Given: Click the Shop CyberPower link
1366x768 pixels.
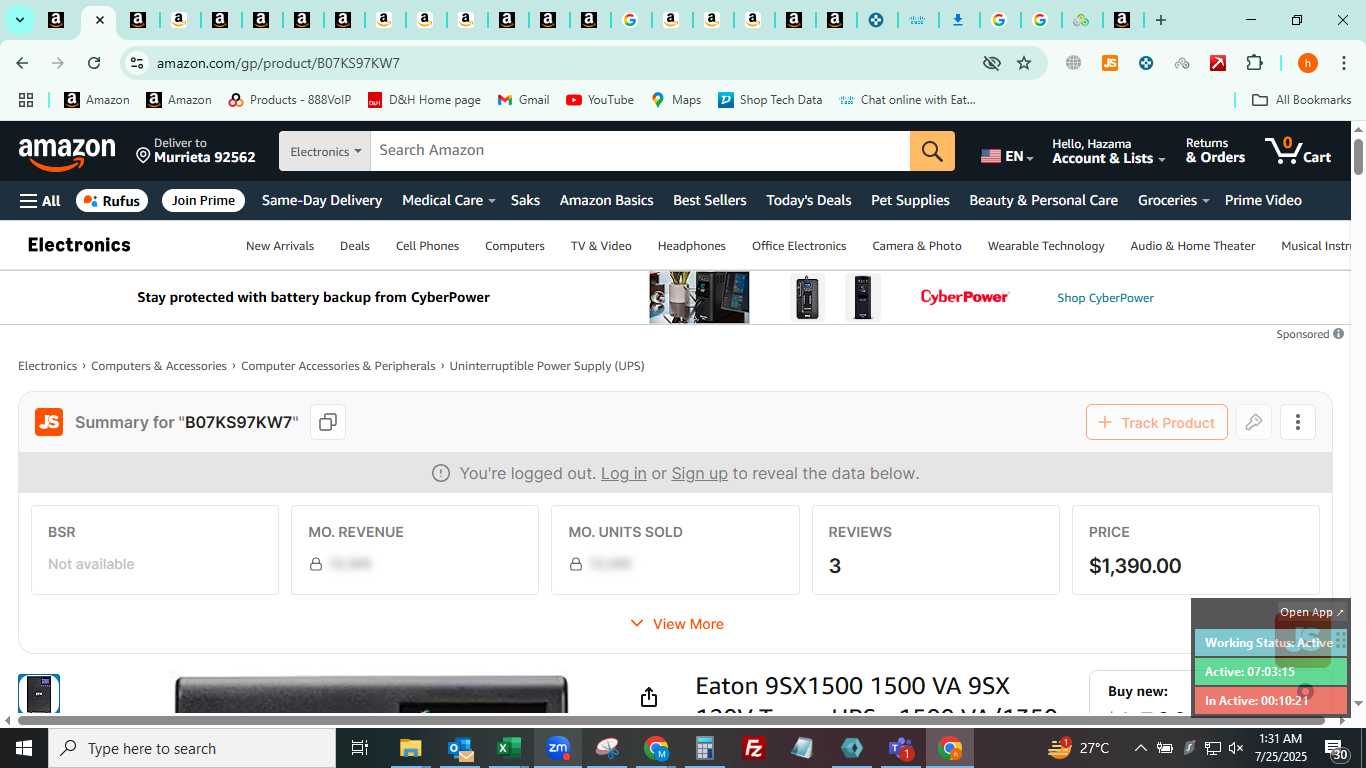Looking at the screenshot, I should coord(1105,298).
